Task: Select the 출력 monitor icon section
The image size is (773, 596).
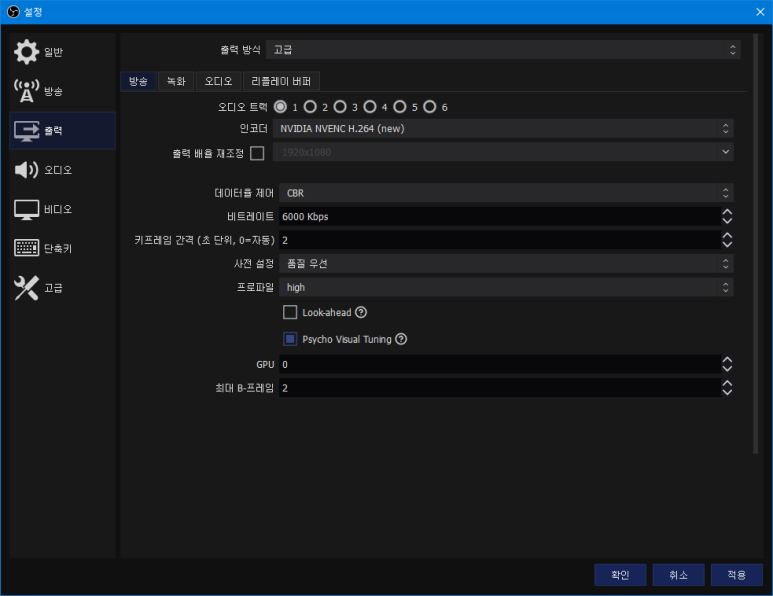Action: [26, 131]
